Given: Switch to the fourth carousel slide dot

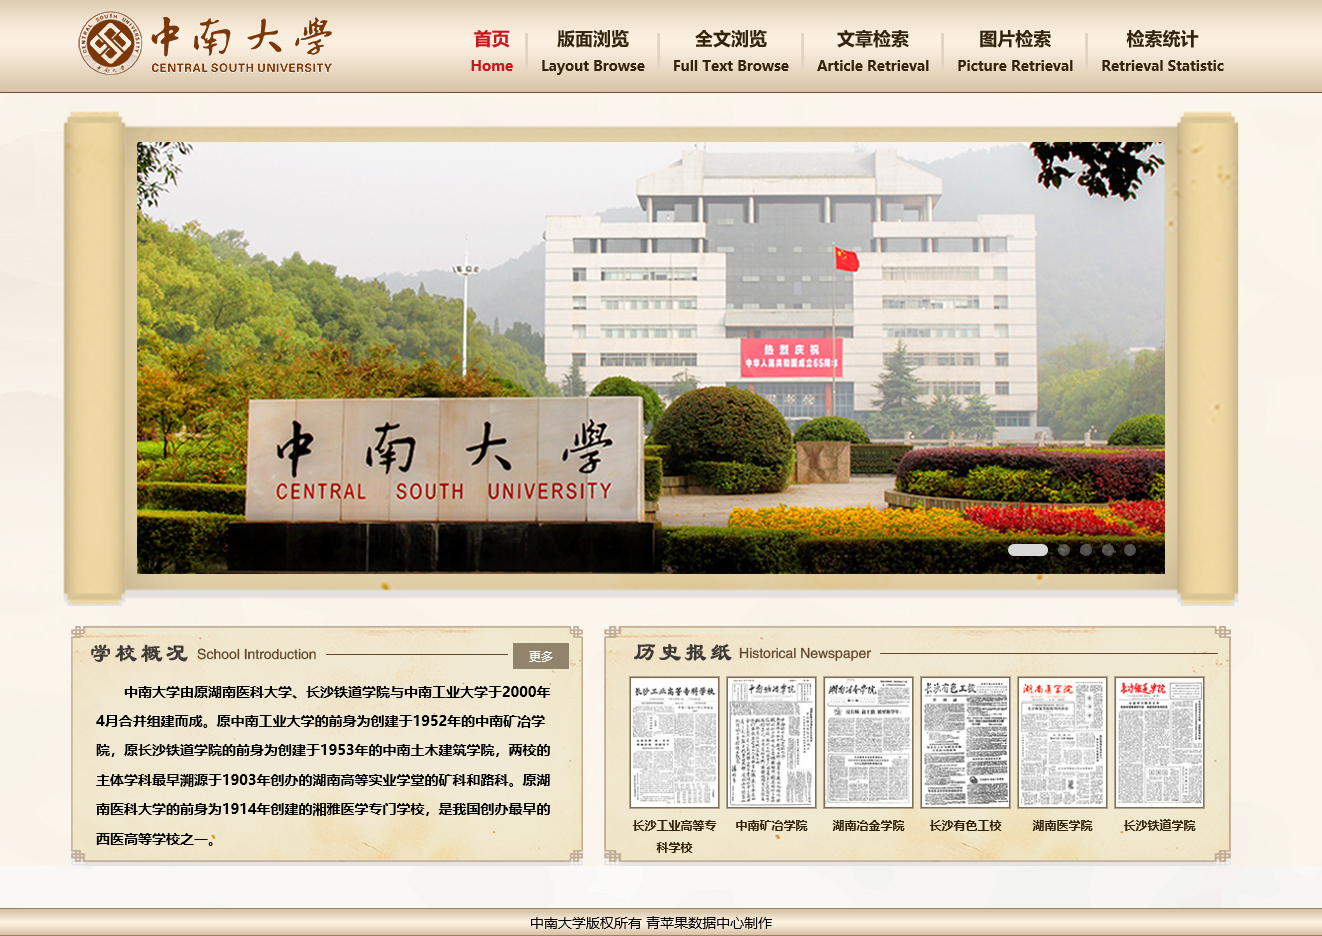Looking at the screenshot, I should point(1108,550).
